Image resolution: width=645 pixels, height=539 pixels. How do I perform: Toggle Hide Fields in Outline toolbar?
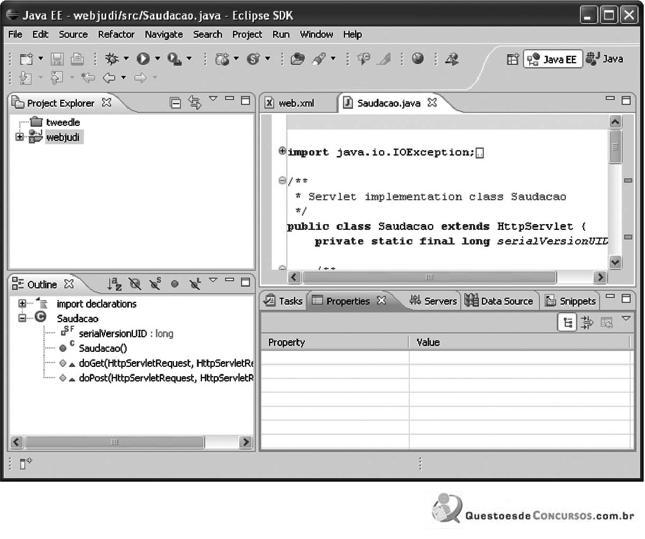(x=135, y=284)
